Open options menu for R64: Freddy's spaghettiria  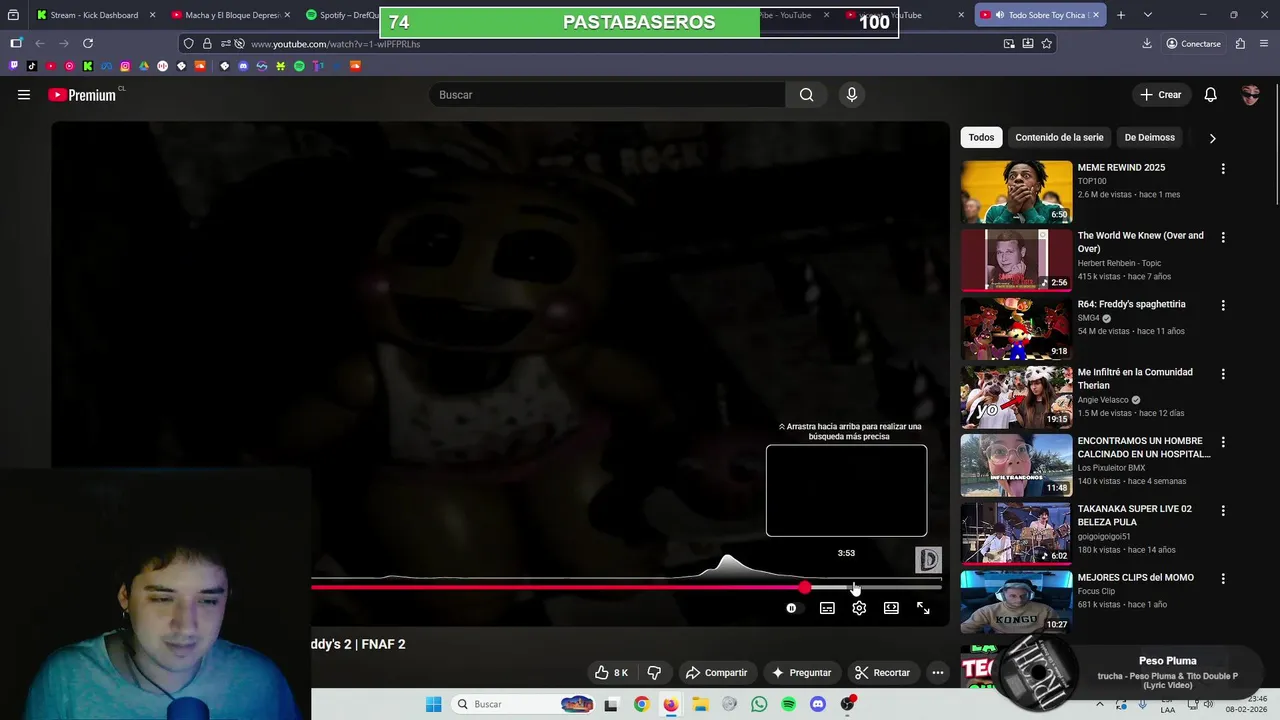(1222, 305)
